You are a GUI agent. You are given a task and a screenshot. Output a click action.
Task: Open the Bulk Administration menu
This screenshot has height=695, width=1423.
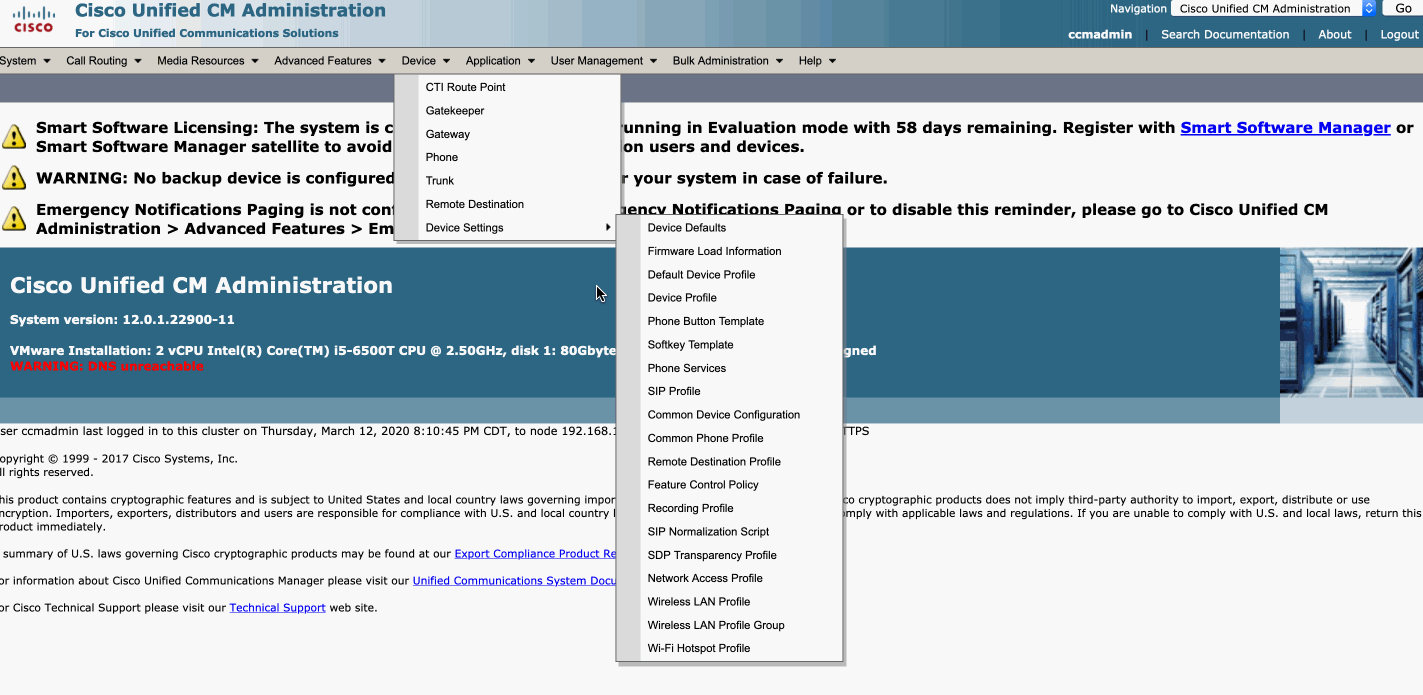pyautogui.click(x=721, y=60)
